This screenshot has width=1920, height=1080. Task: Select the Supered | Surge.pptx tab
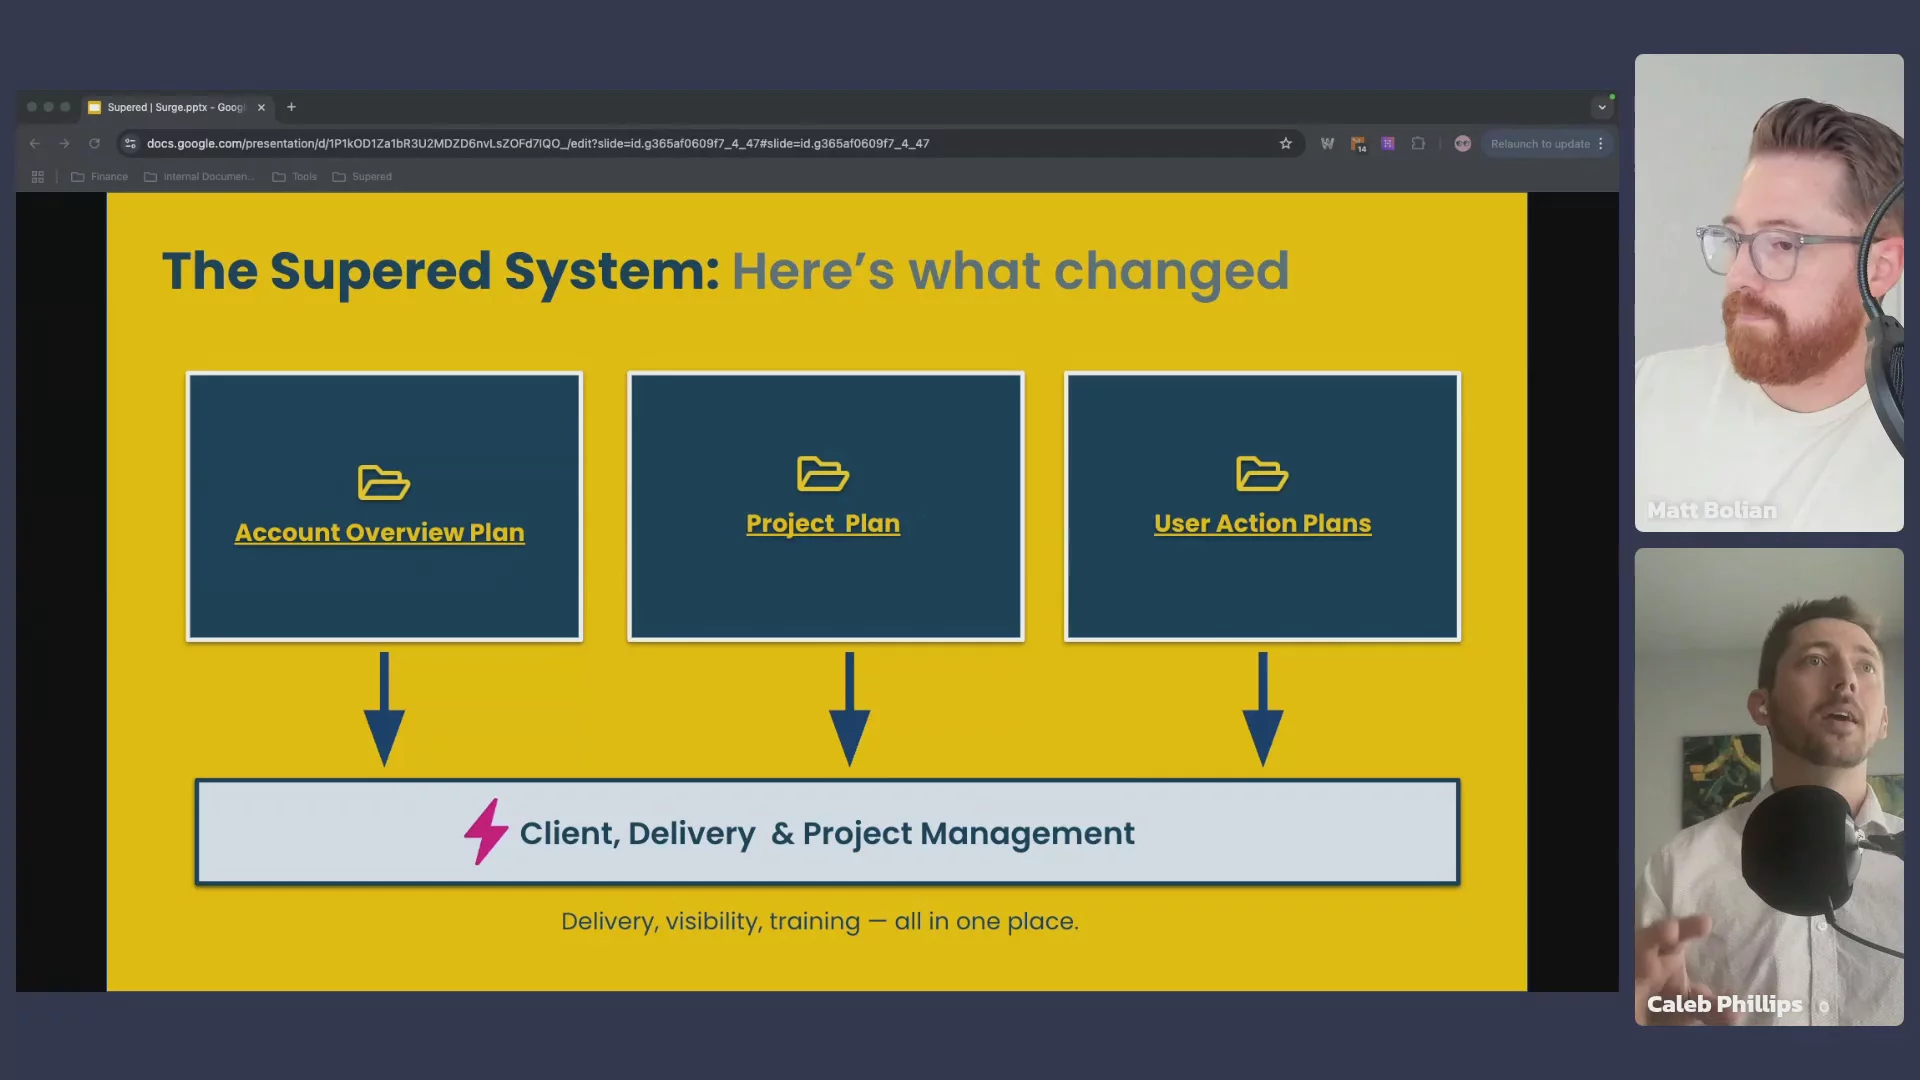point(177,107)
